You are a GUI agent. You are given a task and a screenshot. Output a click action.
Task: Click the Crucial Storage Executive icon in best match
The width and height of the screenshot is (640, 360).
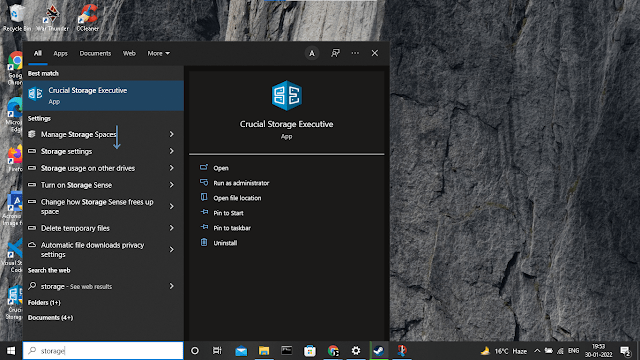tap(35, 94)
